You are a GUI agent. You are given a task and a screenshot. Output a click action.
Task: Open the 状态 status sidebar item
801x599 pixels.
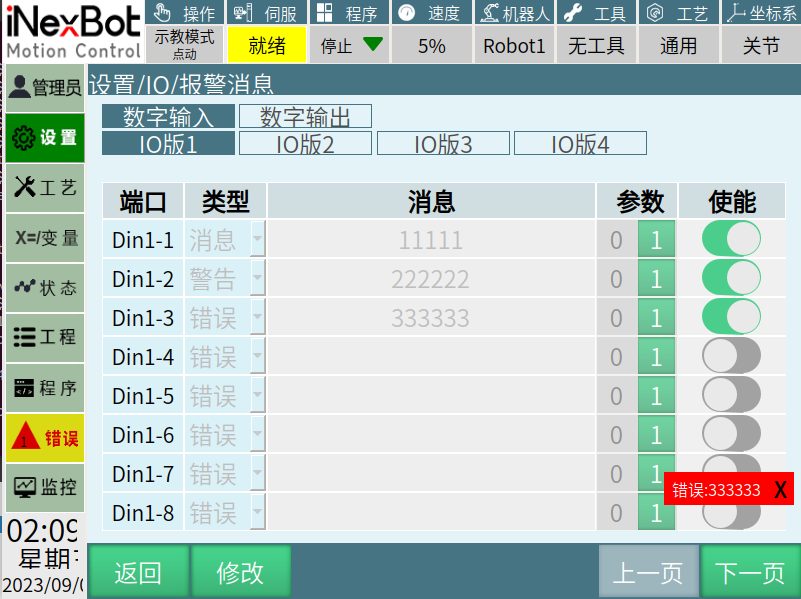pos(44,288)
